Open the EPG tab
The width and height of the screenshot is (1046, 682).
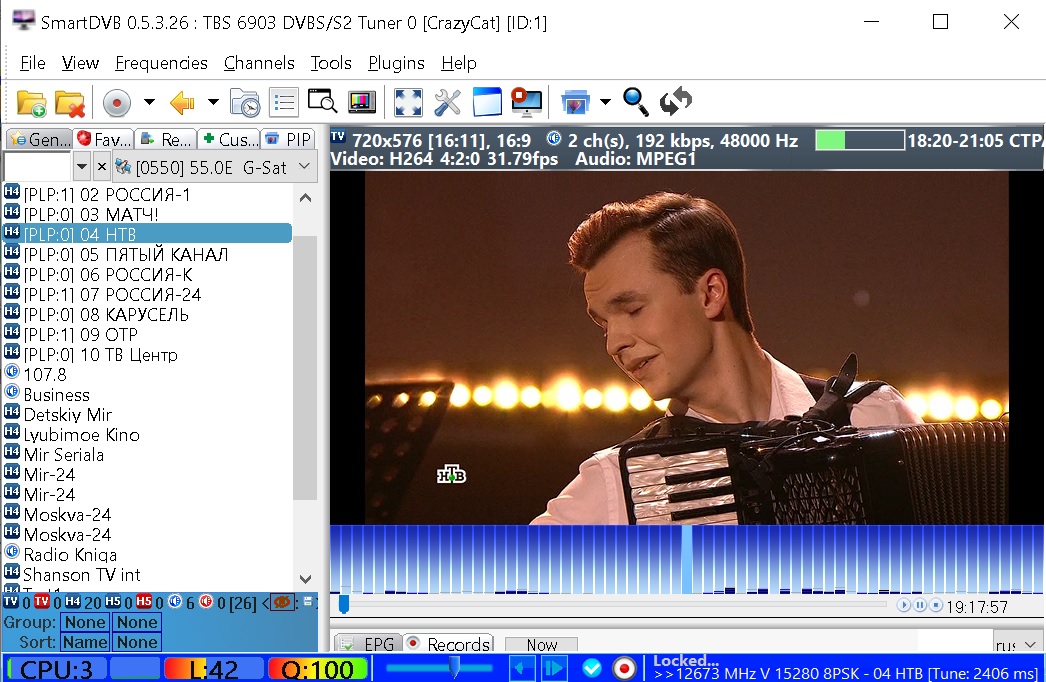[368, 643]
